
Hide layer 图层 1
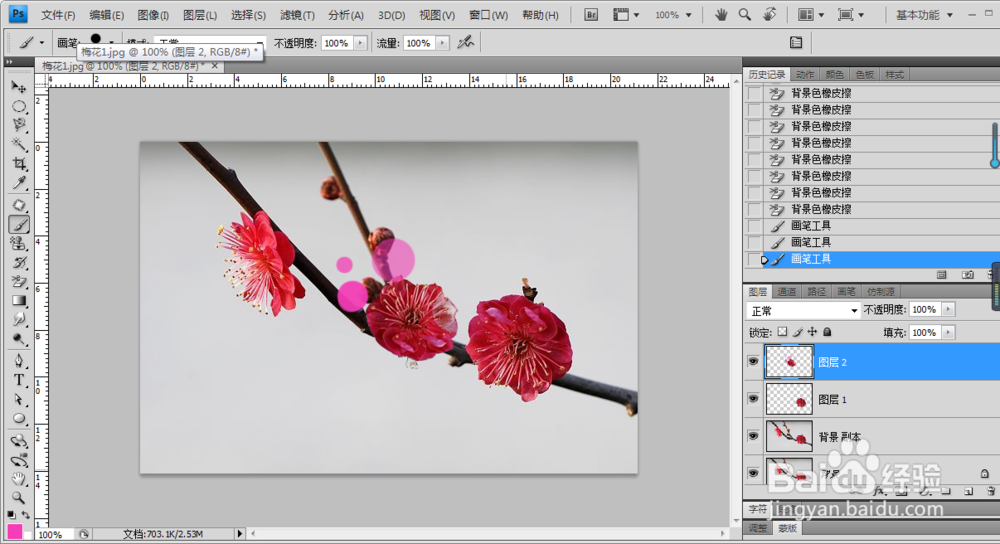tap(753, 399)
